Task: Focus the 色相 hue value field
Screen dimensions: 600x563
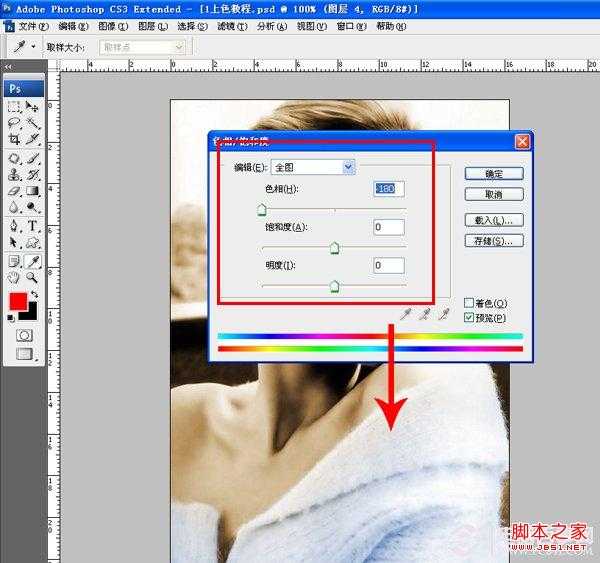Action: pyautogui.click(x=389, y=189)
